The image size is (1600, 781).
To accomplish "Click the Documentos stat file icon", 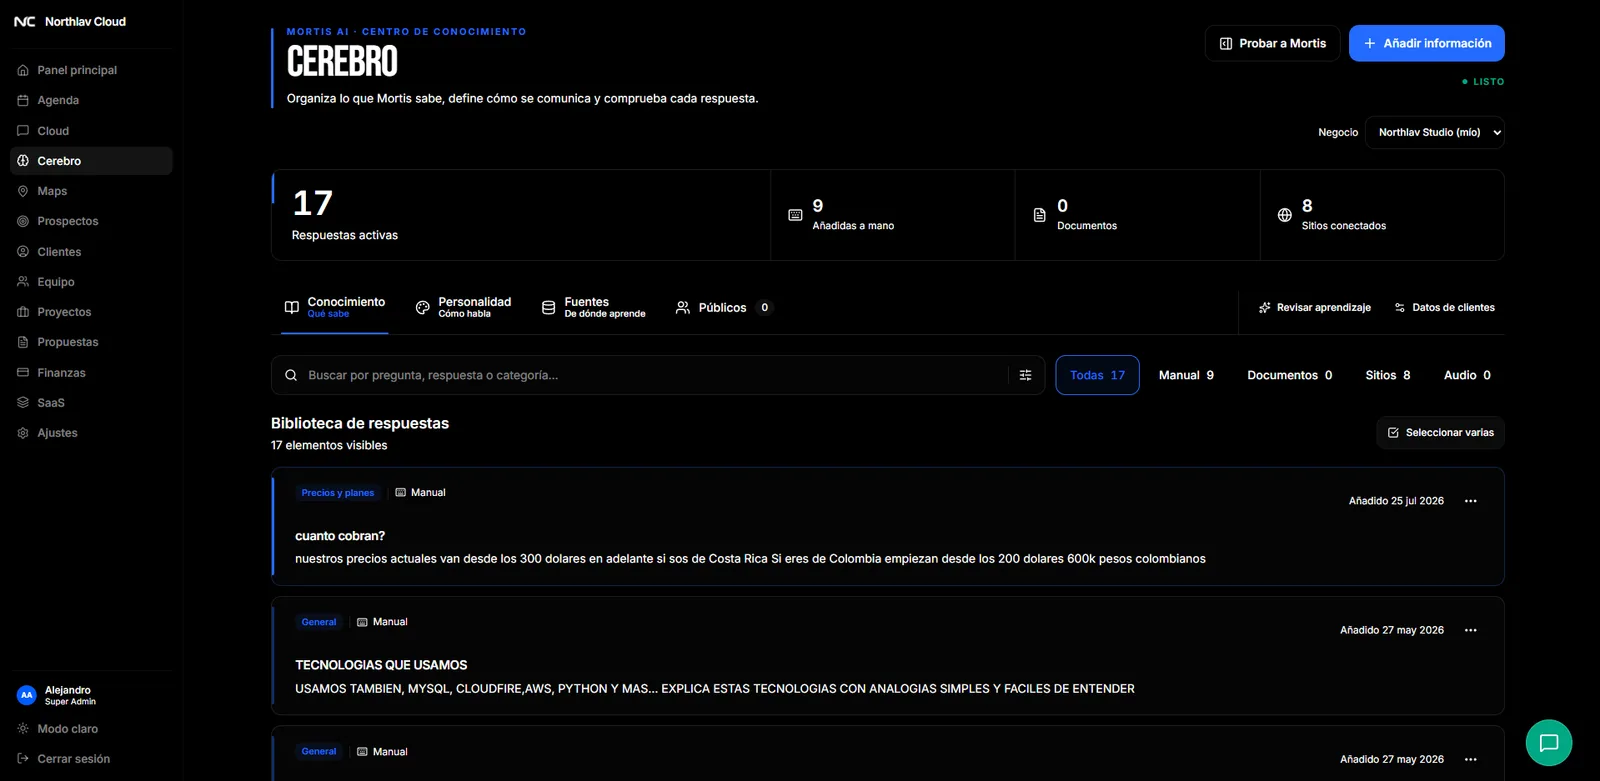I will [1040, 215].
